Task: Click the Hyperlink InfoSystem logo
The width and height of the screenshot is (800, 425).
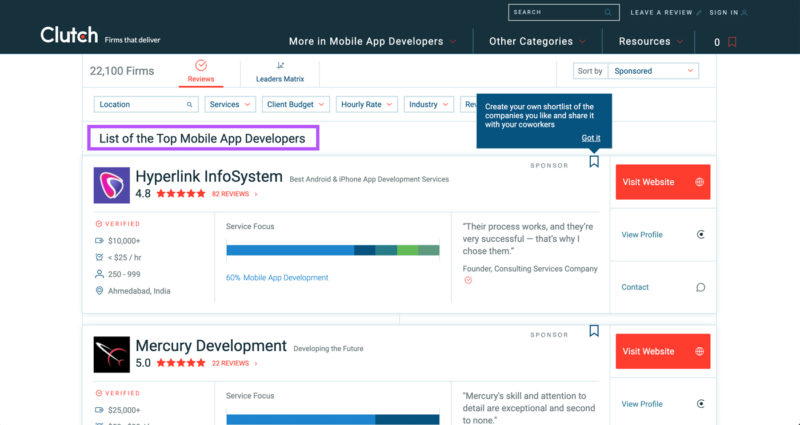Action: tap(112, 185)
